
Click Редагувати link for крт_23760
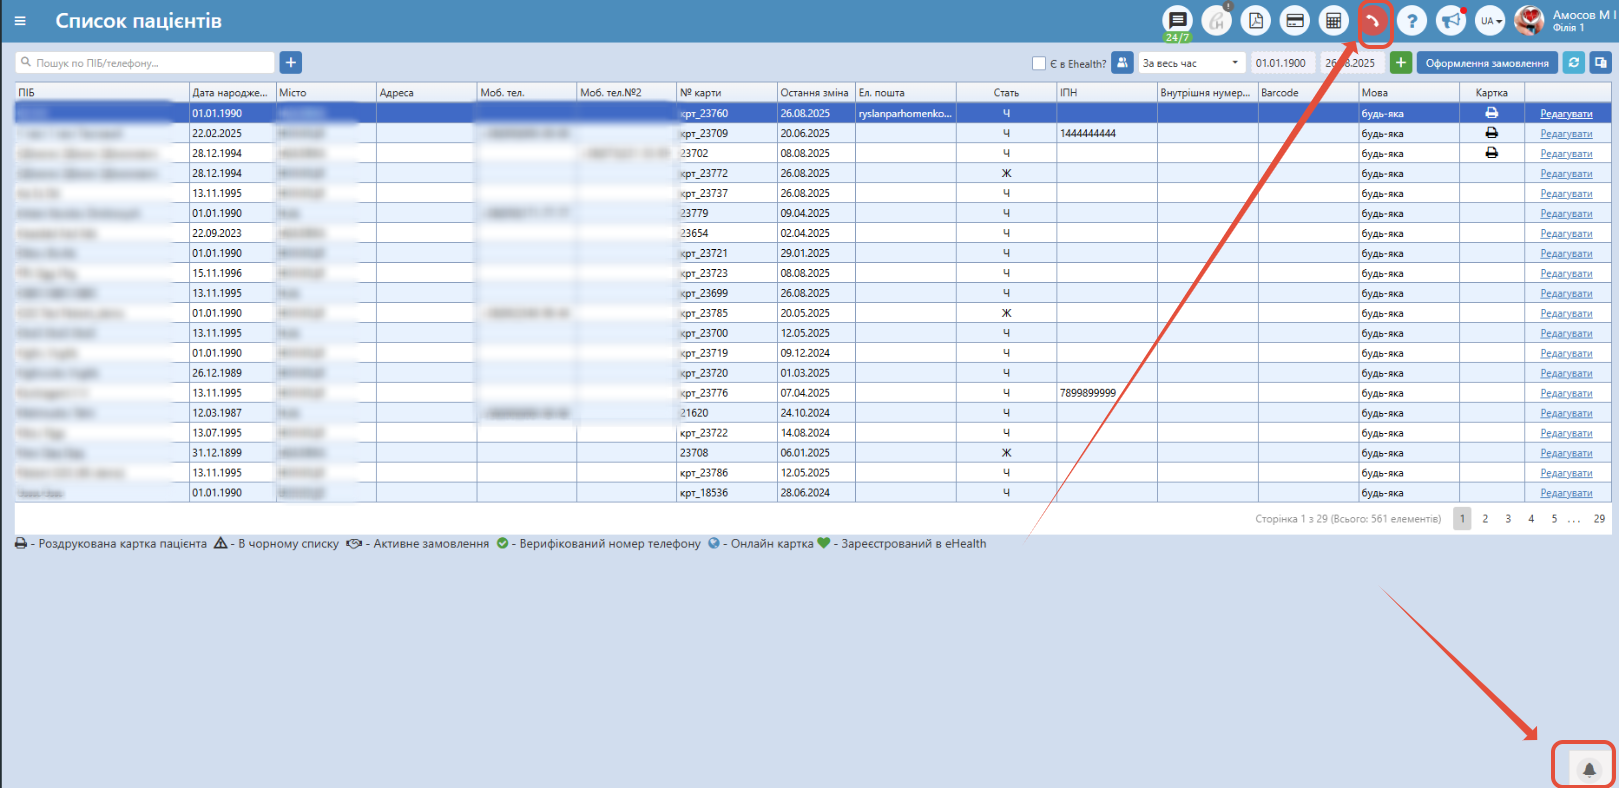coord(1566,114)
